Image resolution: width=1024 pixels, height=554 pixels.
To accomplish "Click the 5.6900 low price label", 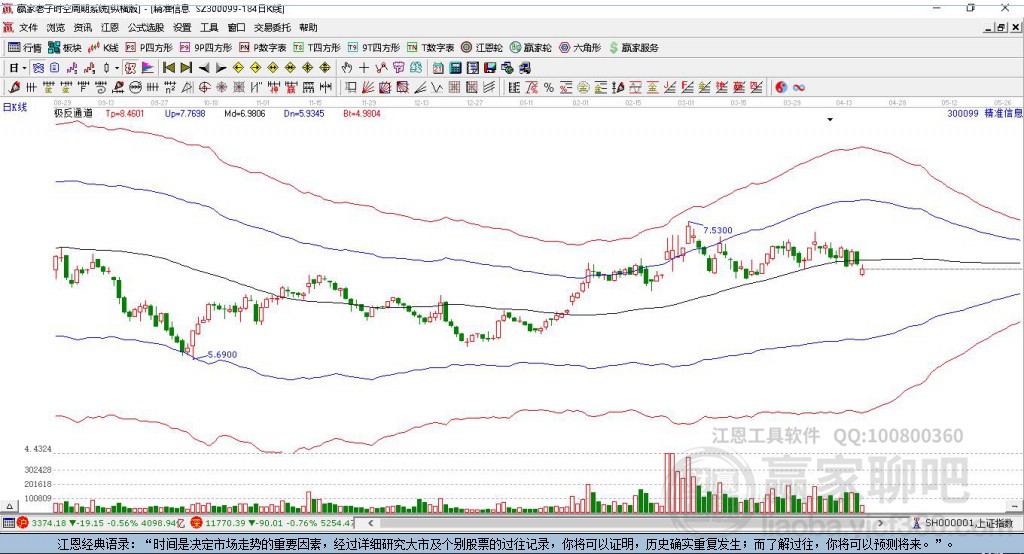I will (x=222, y=355).
